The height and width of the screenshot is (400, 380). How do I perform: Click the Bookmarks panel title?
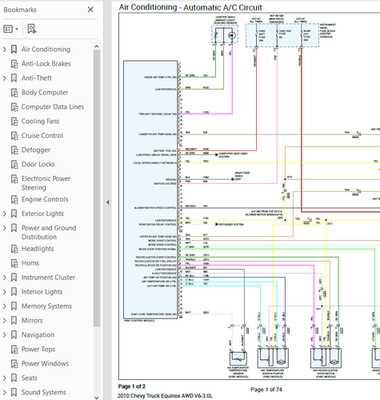20,10
